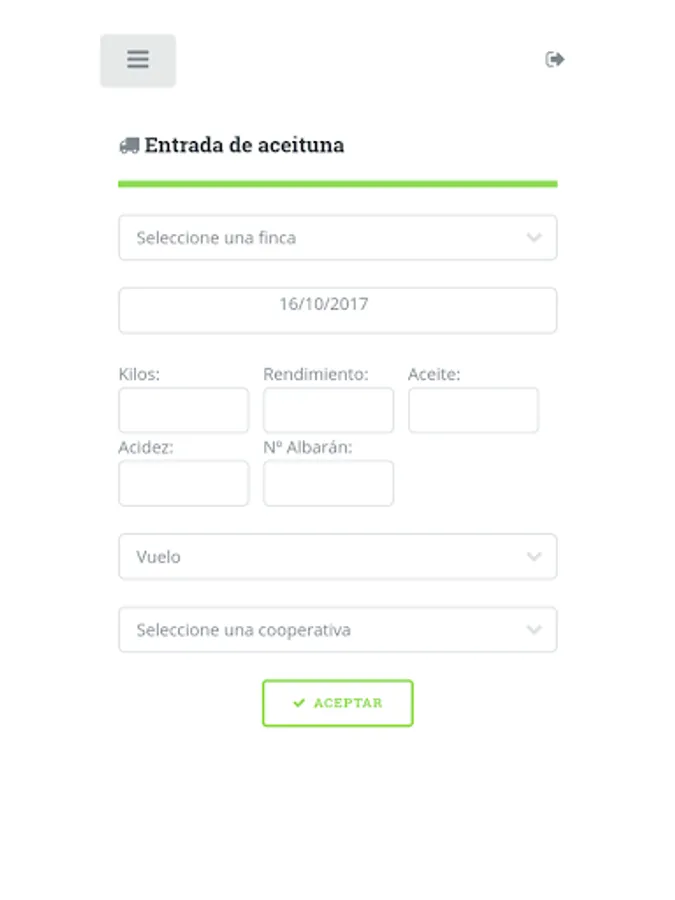Click the truck icon beside the heading
The height and width of the screenshot is (900, 675).
[128, 146]
